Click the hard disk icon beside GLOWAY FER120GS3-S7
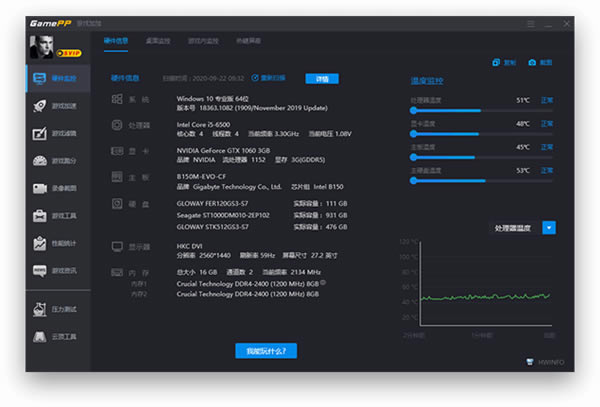 click(117, 204)
